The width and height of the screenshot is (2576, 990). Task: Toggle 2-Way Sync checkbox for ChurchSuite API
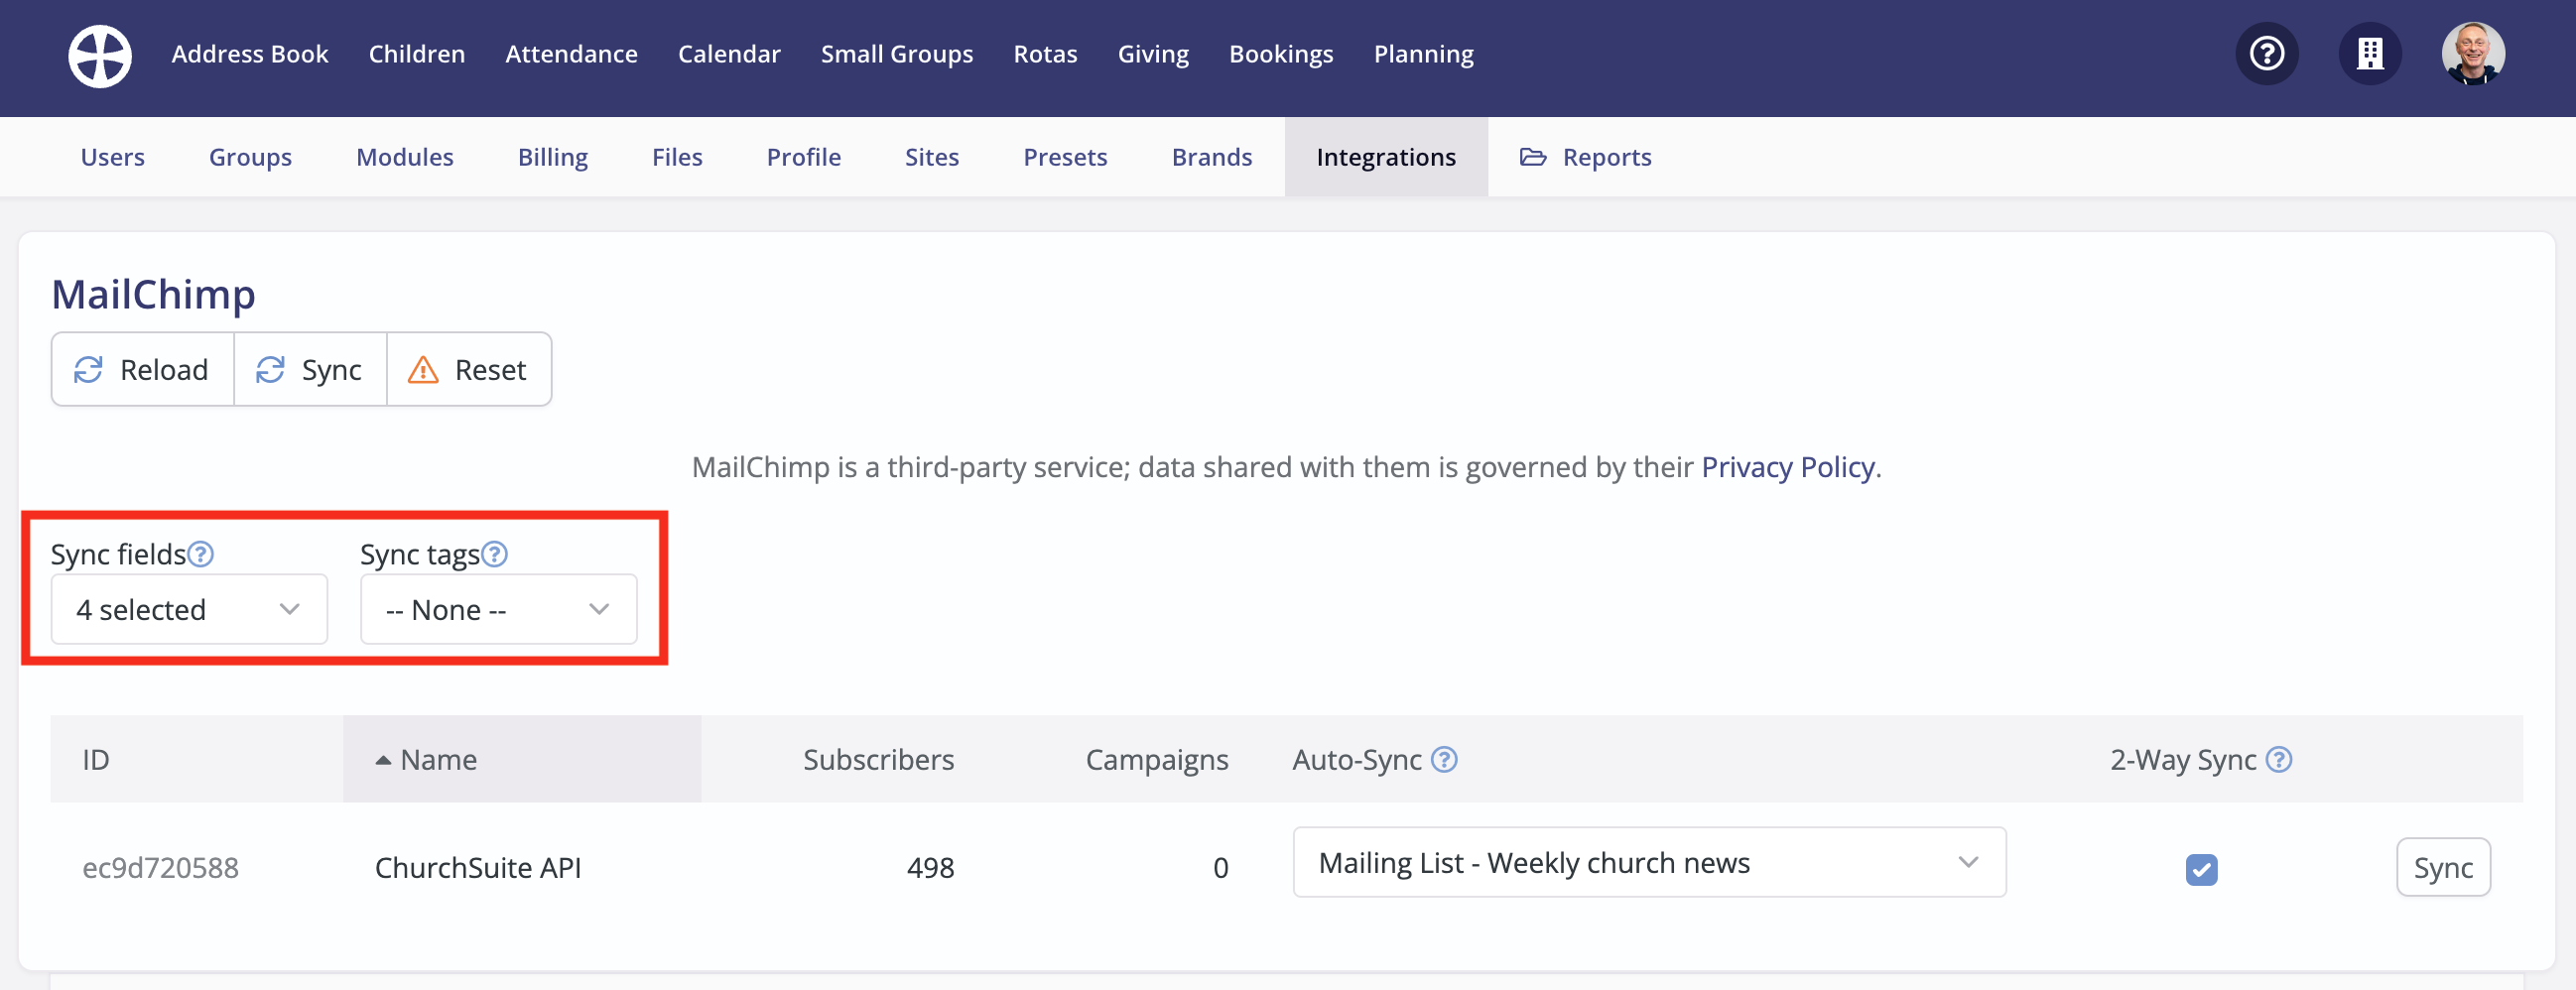2201,870
